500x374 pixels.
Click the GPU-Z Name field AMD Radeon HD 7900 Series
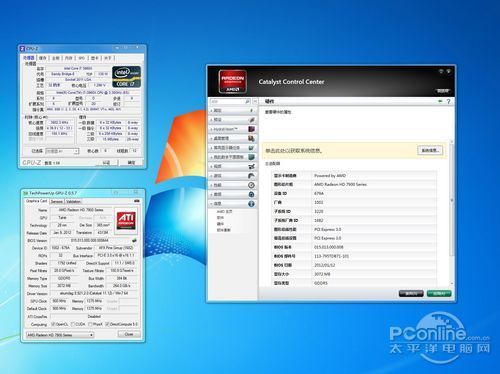pyautogui.click(x=81, y=210)
